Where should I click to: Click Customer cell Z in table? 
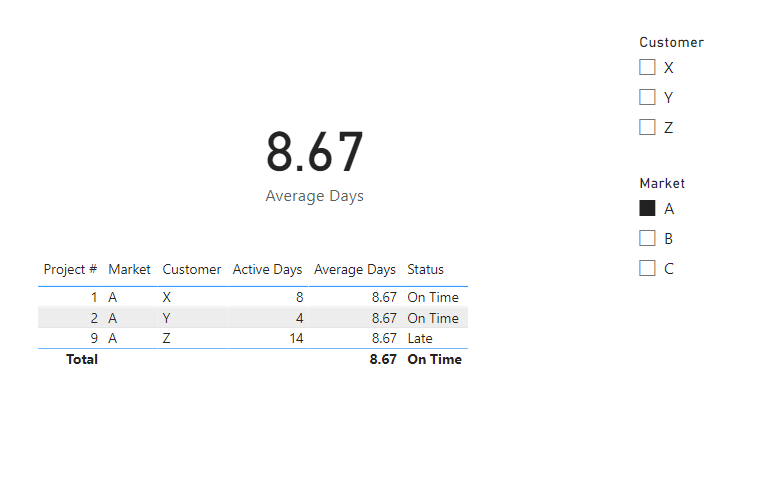click(167, 338)
